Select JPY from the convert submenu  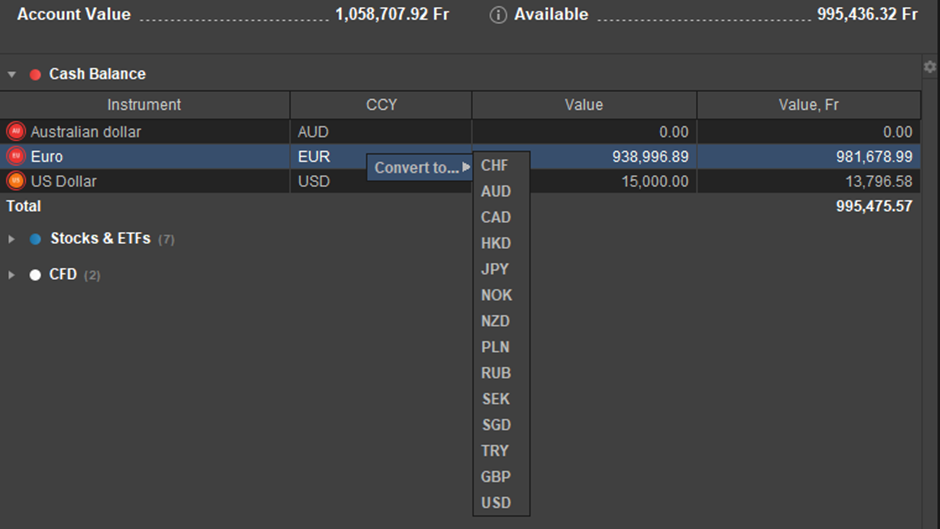pos(495,269)
